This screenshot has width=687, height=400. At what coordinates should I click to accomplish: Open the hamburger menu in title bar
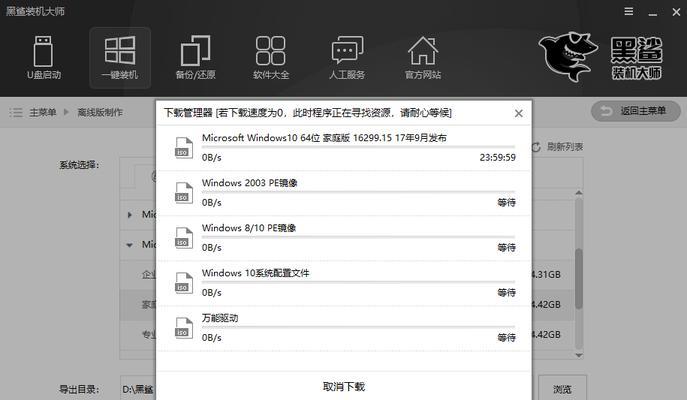tap(629, 11)
